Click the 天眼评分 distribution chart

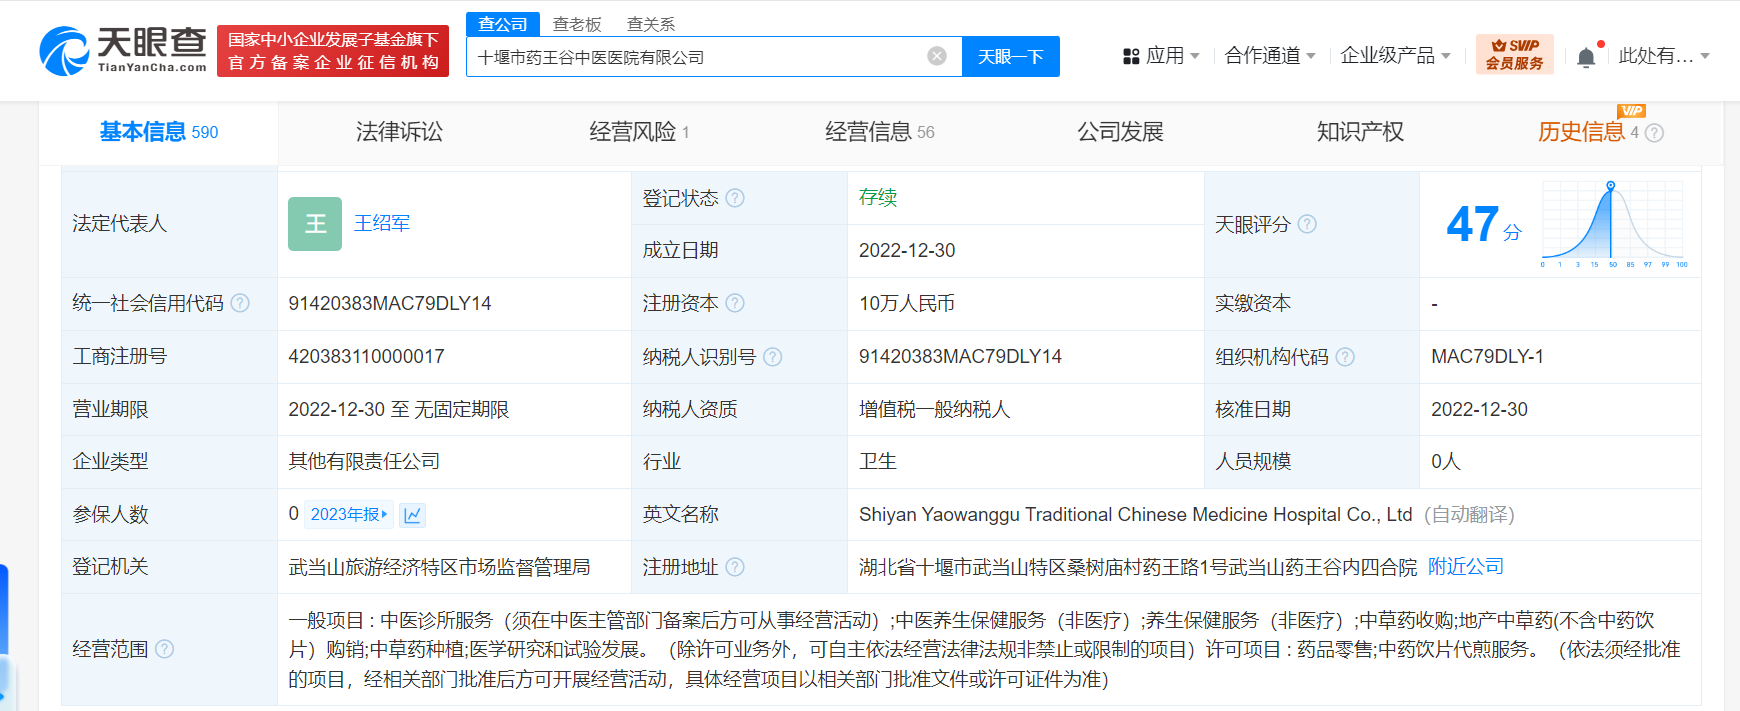[x=1614, y=224]
